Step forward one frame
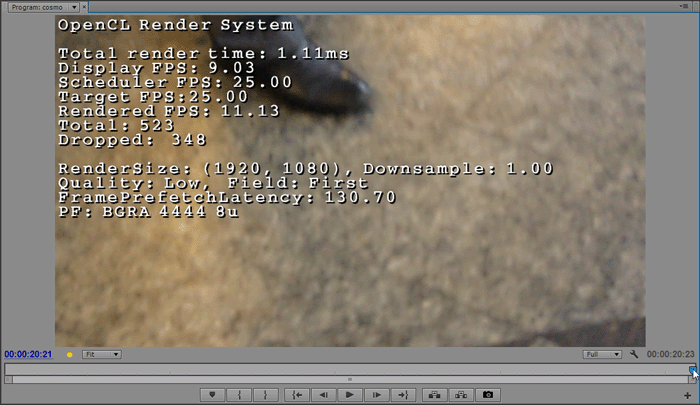The height and width of the screenshot is (405, 700). pyautogui.click(x=376, y=395)
